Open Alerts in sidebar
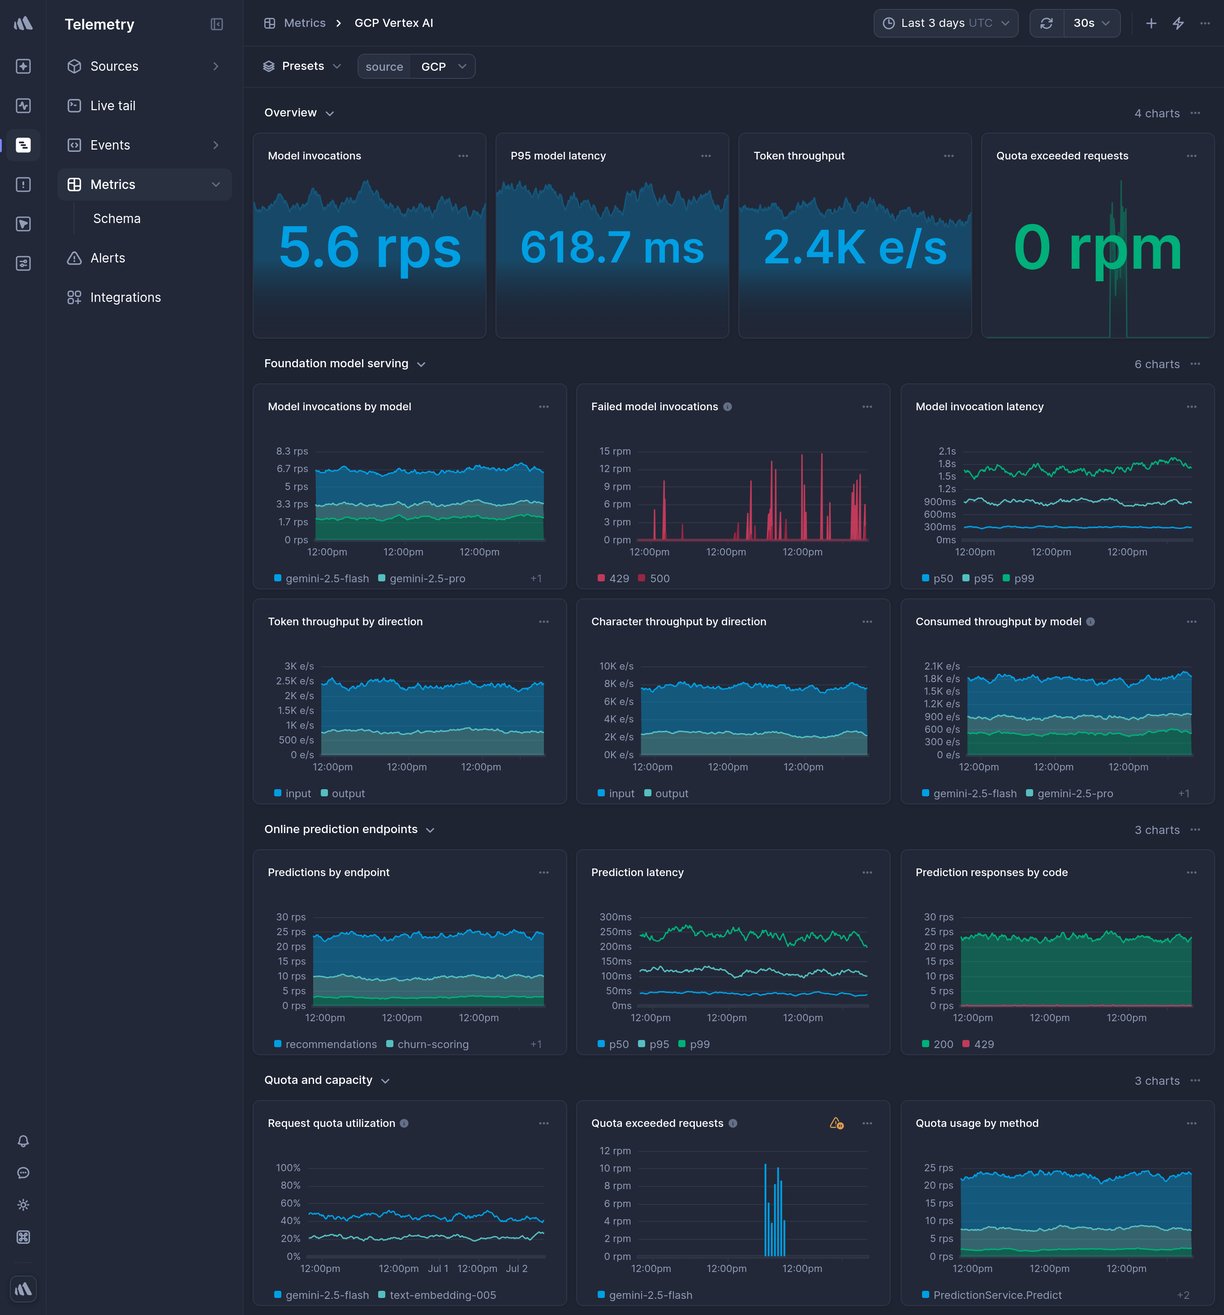Viewport: 1224px width, 1315px height. [x=144, y=258]
